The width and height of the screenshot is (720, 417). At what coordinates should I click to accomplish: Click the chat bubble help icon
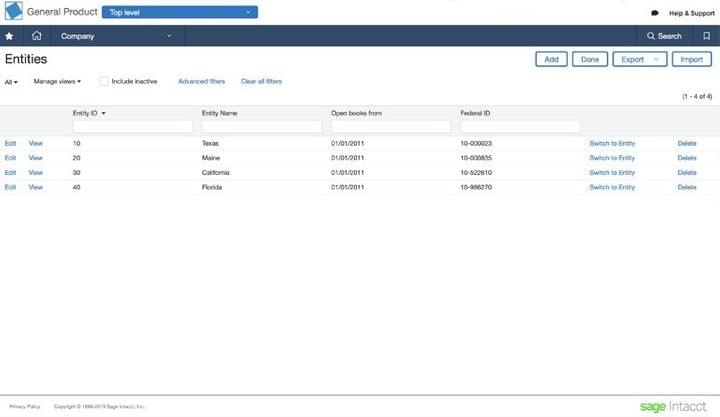(x=655, y=13)
